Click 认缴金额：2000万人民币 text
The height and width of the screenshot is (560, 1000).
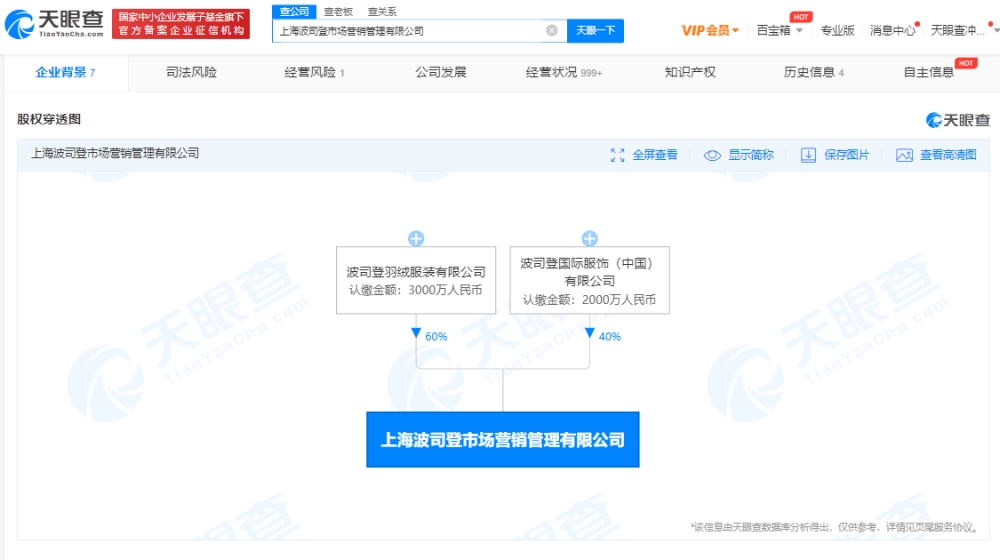point(589,300)
